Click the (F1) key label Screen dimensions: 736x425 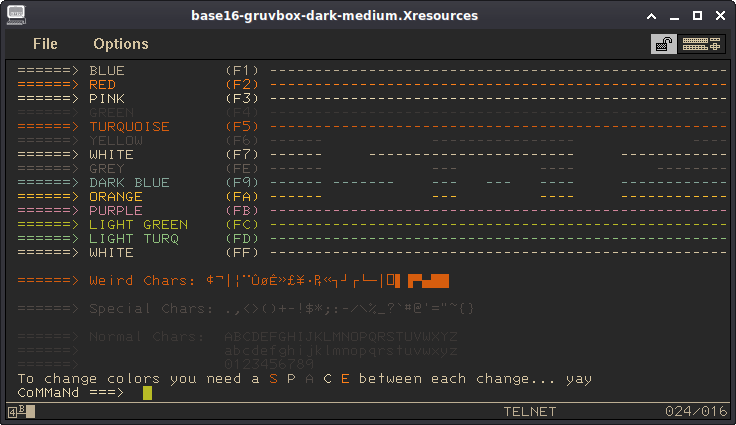coord(242,70)
